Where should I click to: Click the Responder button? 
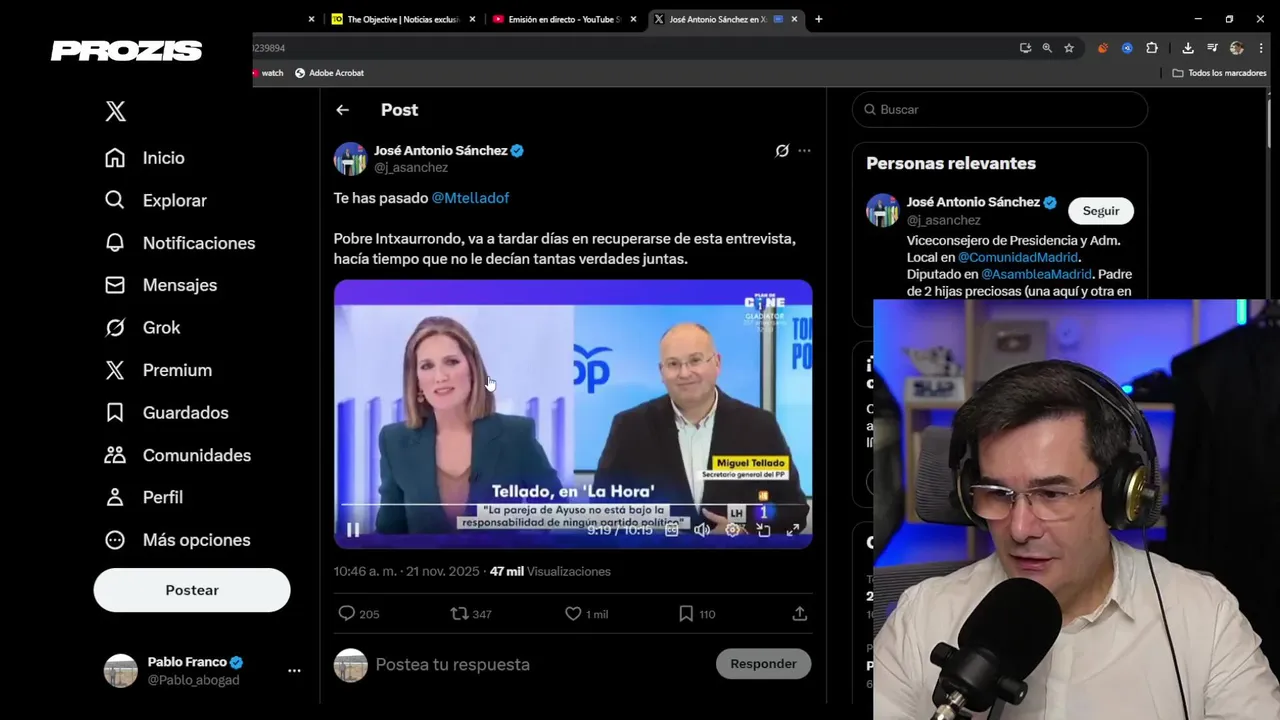coord(763,664)
